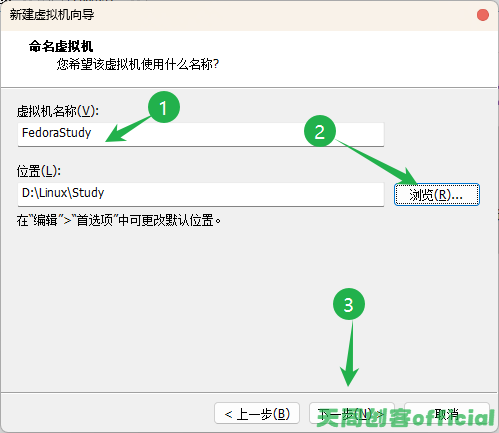Click the green circle numbered 2
Screen dimensions: 499x433
(320, 131)
